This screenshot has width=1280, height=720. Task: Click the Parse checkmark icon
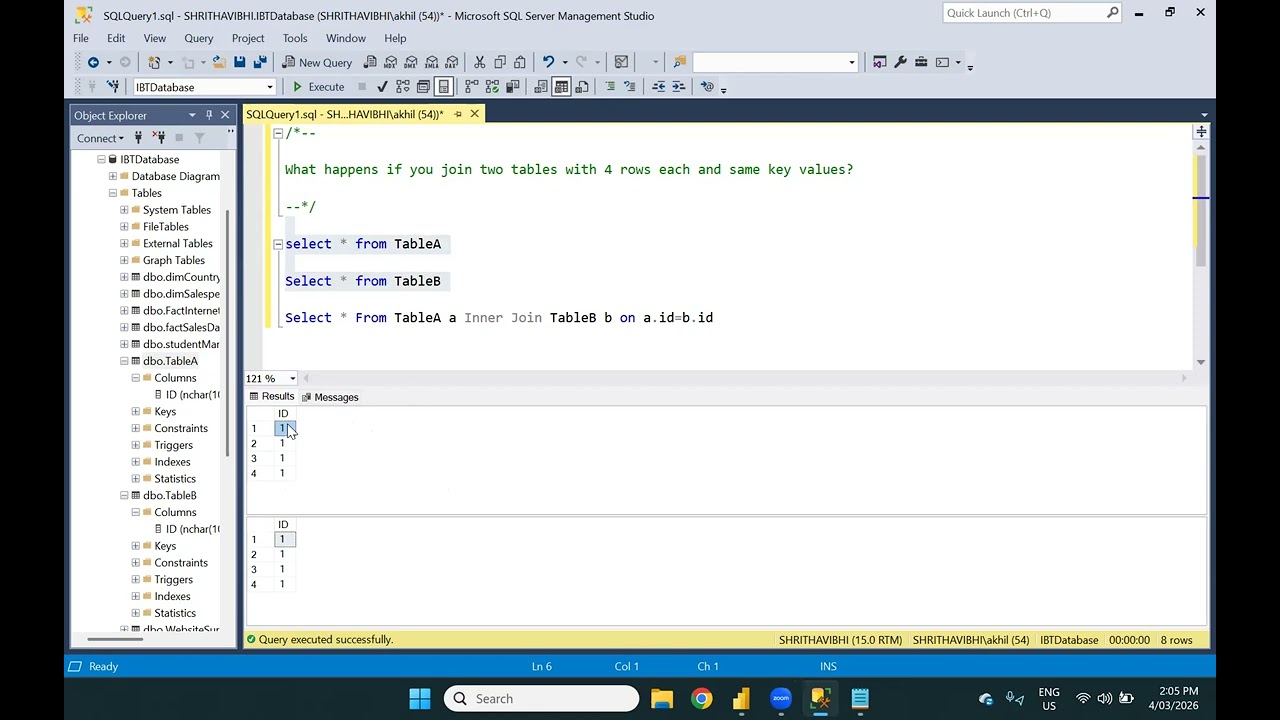pos(382,87)
